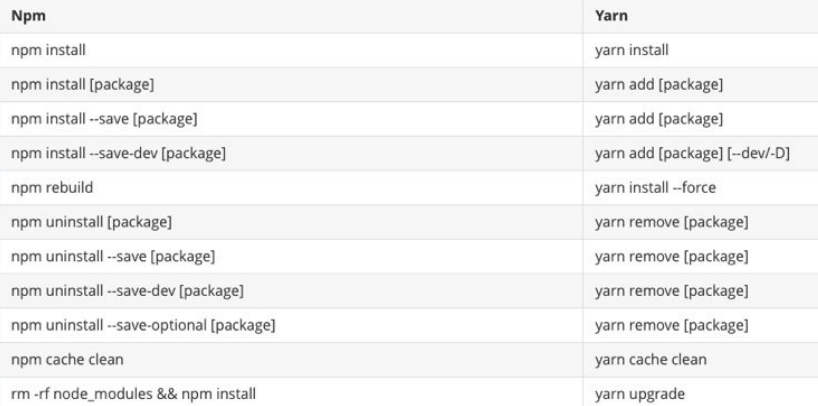Click the Yarn column header
Image resolution: width=818 pixels, height=406 pixels.
pos(701,16)
